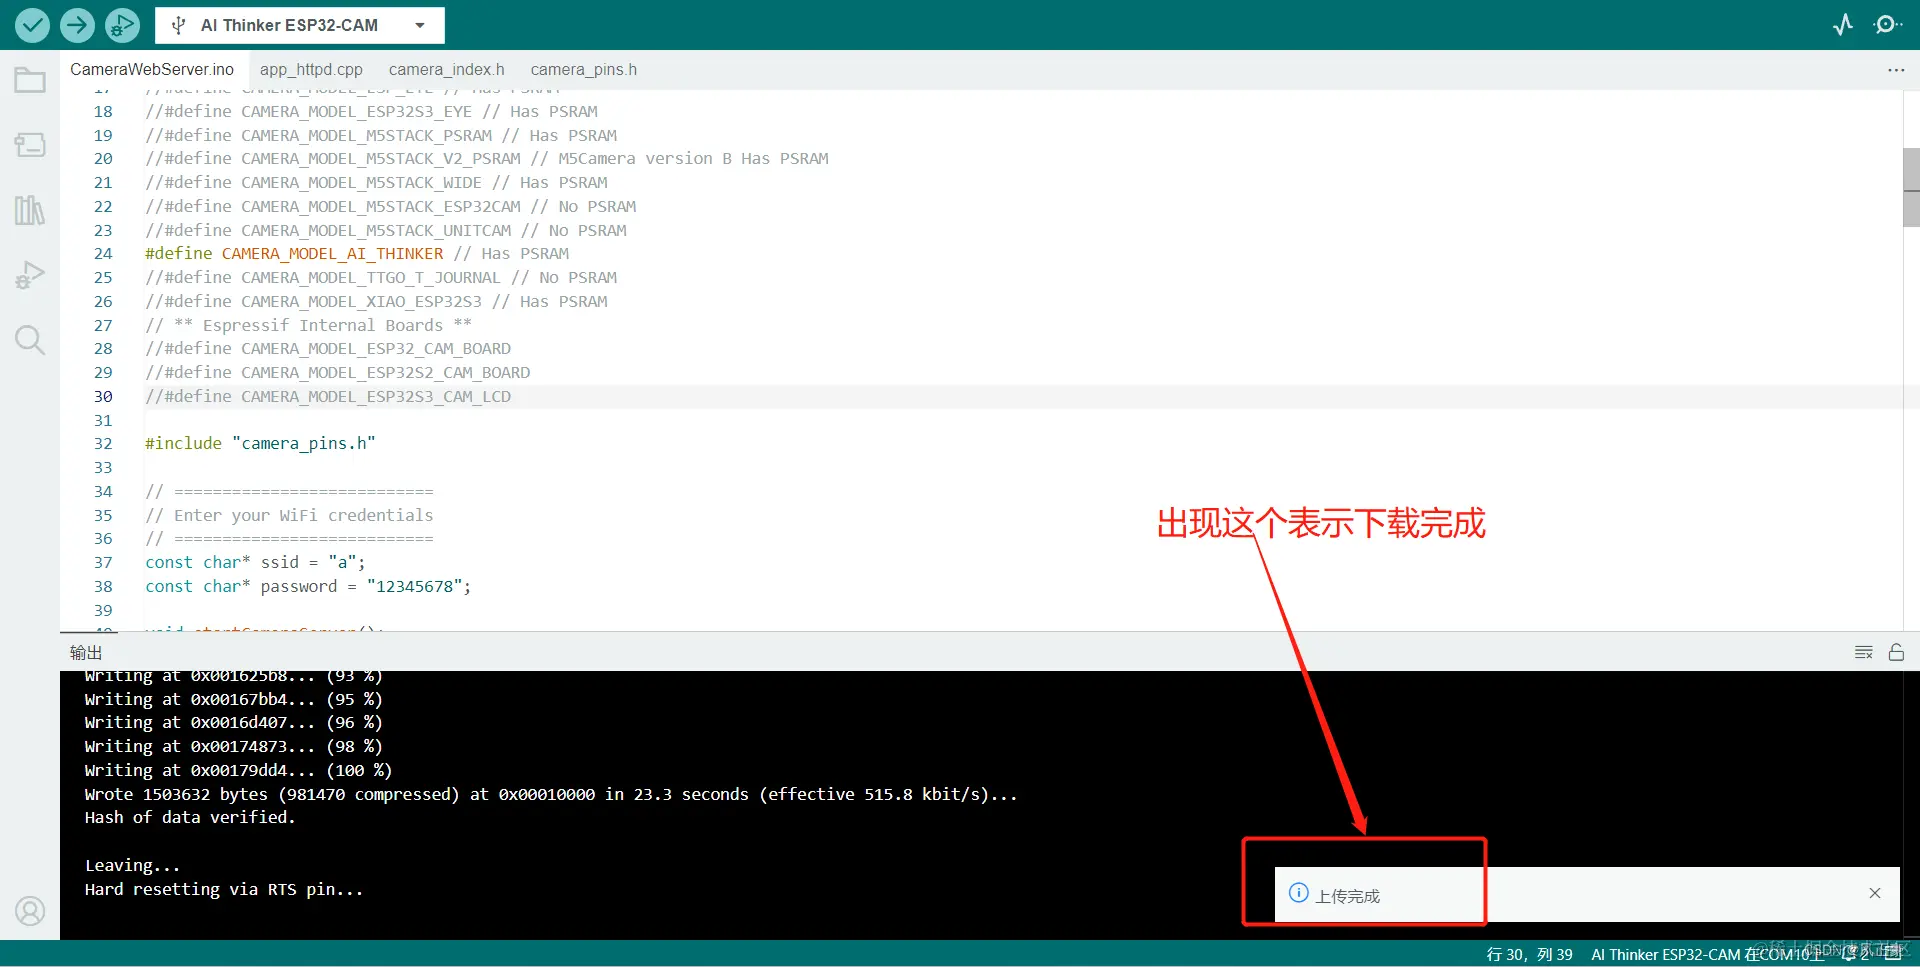
Task: Click line 26 CAMERA_MODEL_XIAO_ESP32S3 comment
Action: point(376,301)
